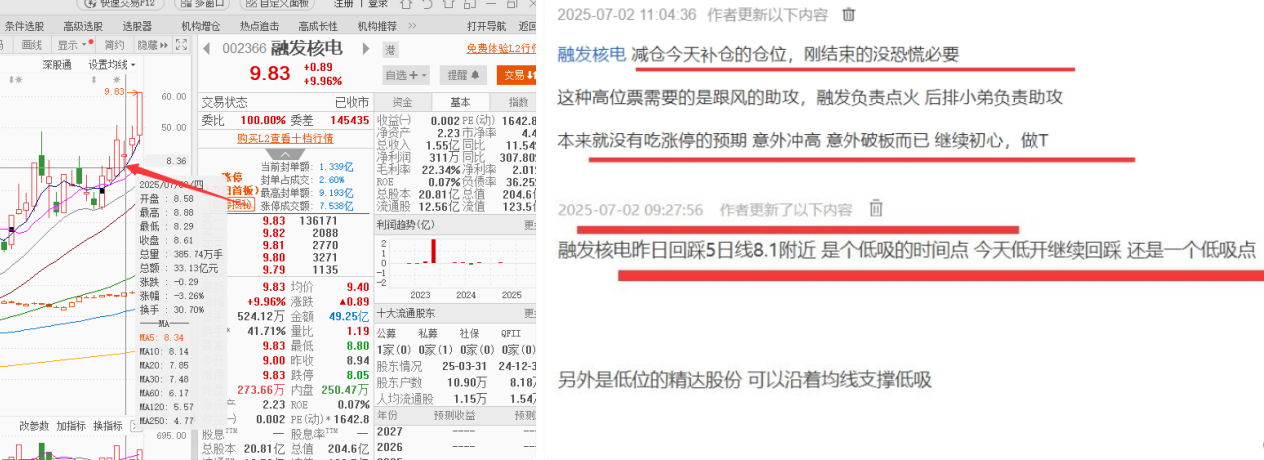Viewport: 1264px width, 460px height.
Task: Click 改参数 under the chart
Action: click(x=34, y=426)
